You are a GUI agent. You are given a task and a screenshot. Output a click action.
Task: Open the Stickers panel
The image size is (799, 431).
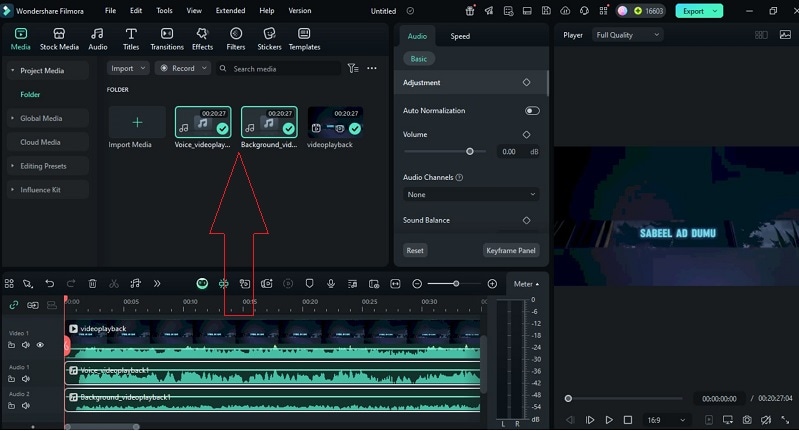coord(269,39)
